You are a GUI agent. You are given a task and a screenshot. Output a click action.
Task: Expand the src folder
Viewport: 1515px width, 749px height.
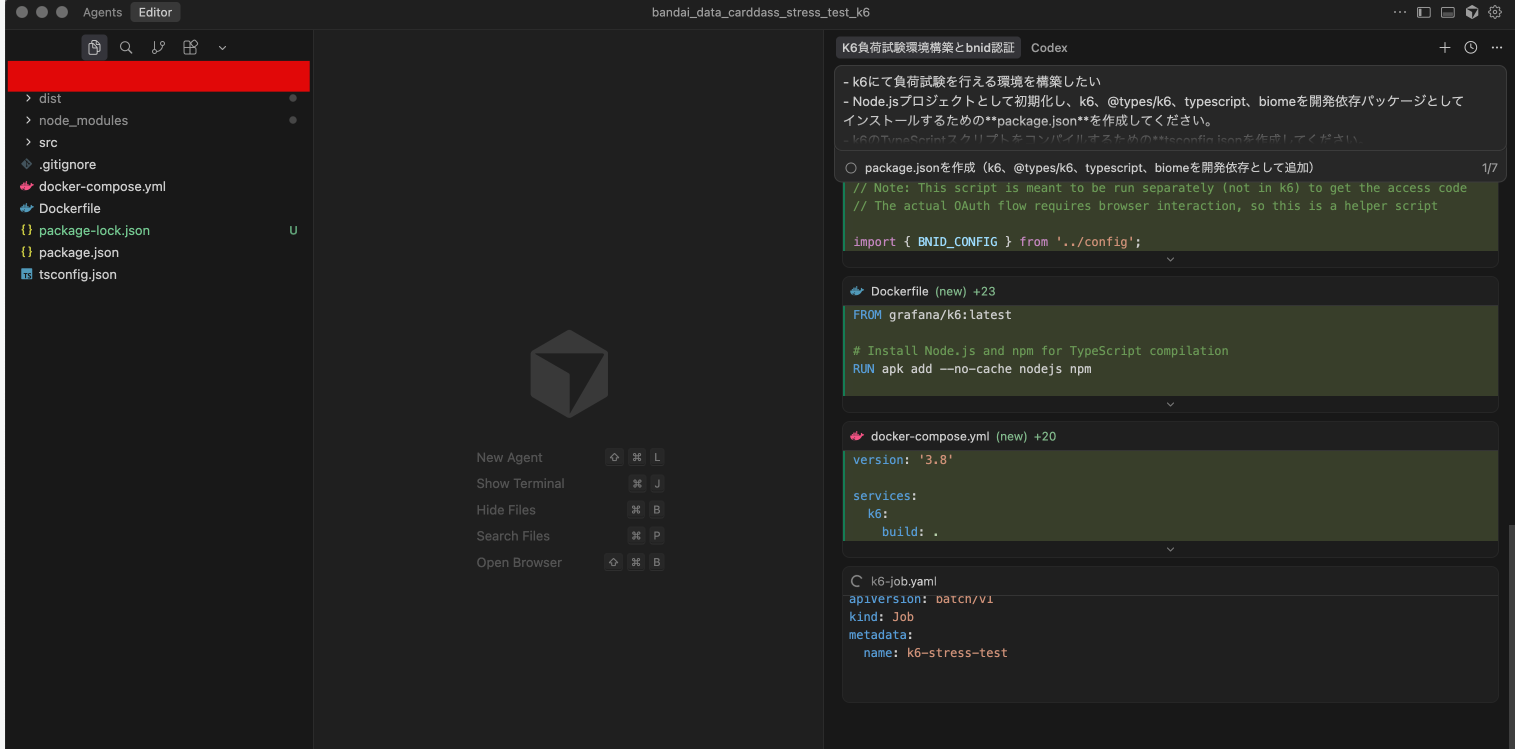click(x=27, y=142)
